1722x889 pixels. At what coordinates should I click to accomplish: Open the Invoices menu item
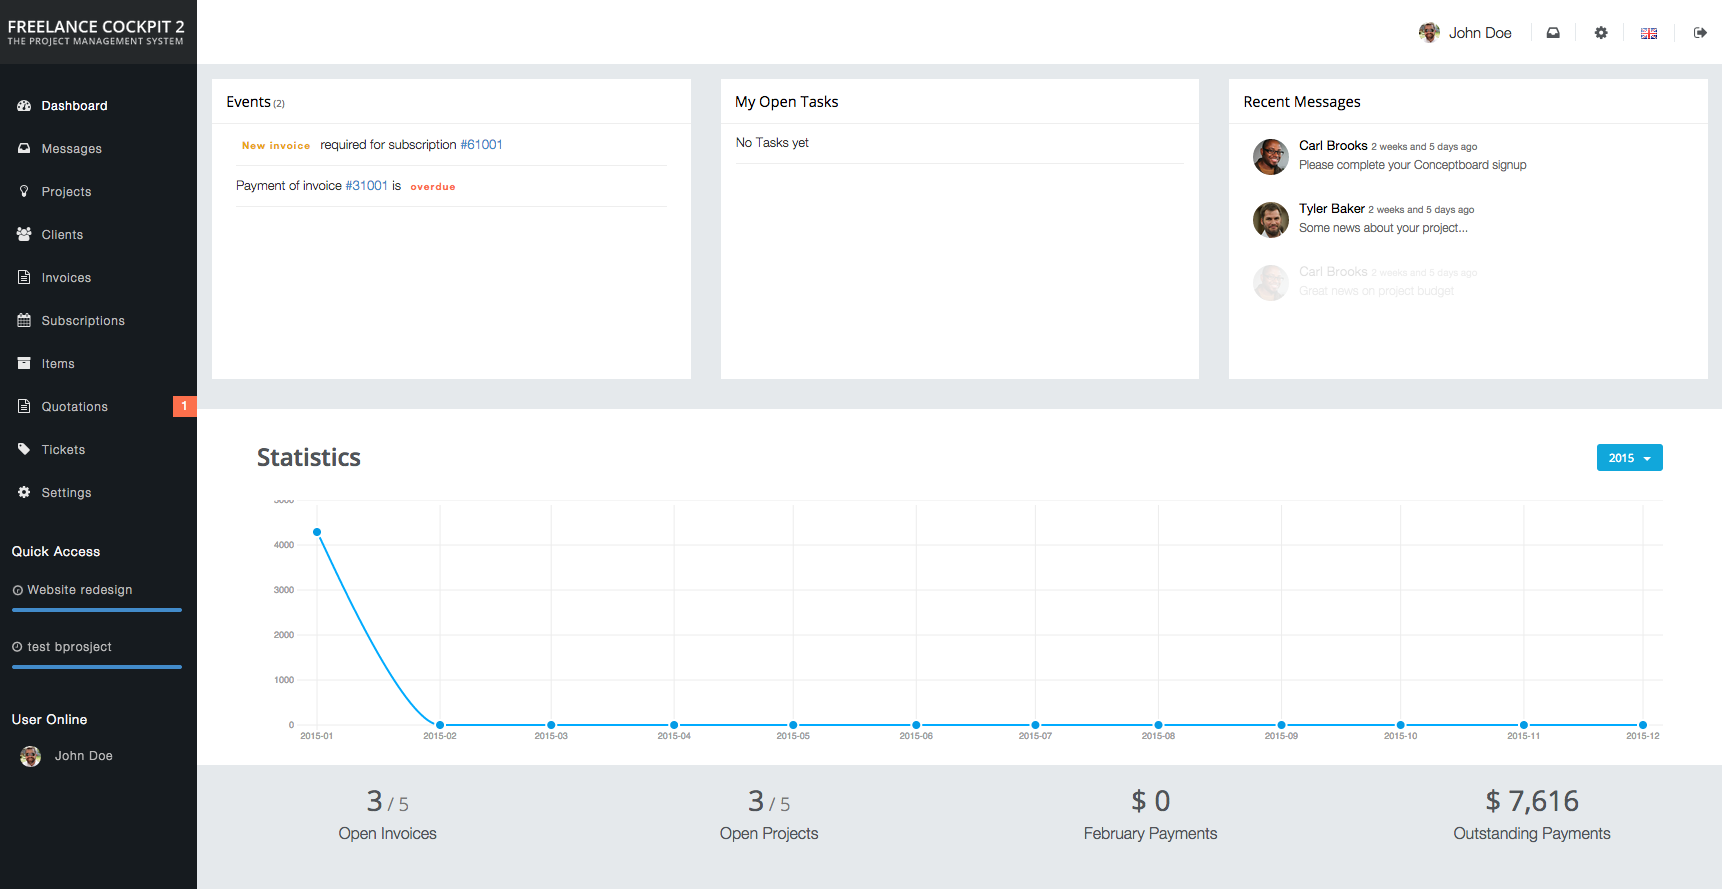point(98,277)
